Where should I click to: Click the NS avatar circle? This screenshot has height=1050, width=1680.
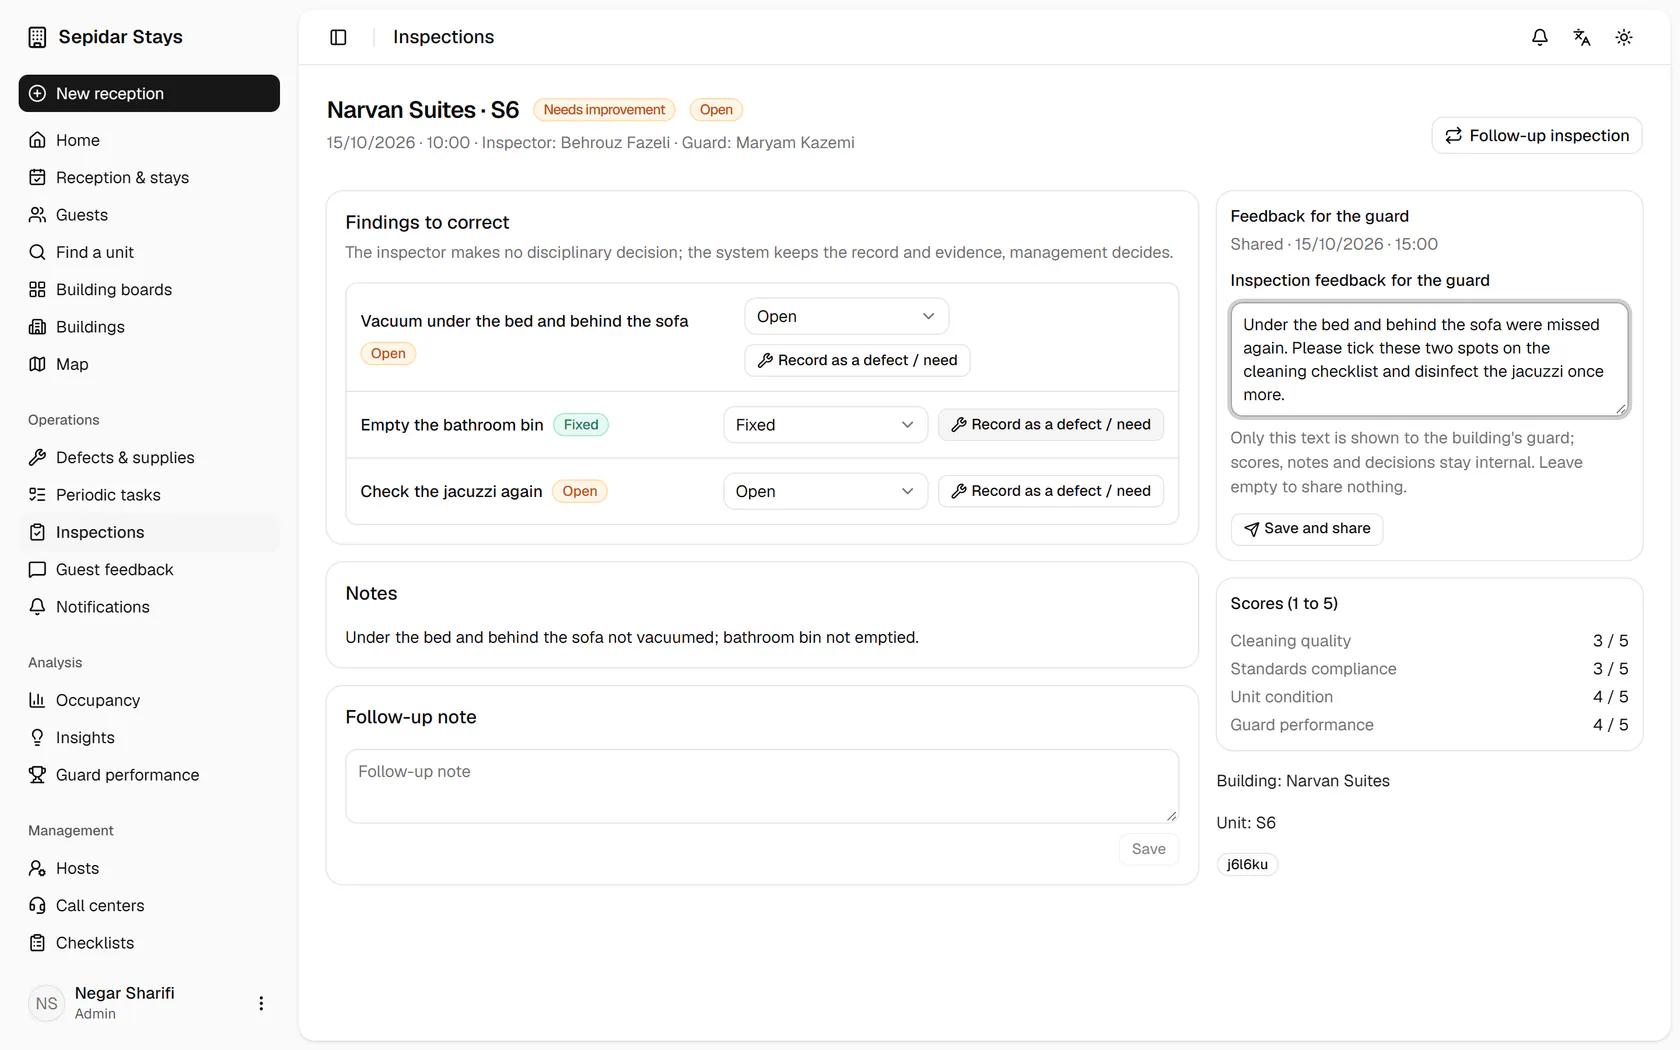point(47,1003)
